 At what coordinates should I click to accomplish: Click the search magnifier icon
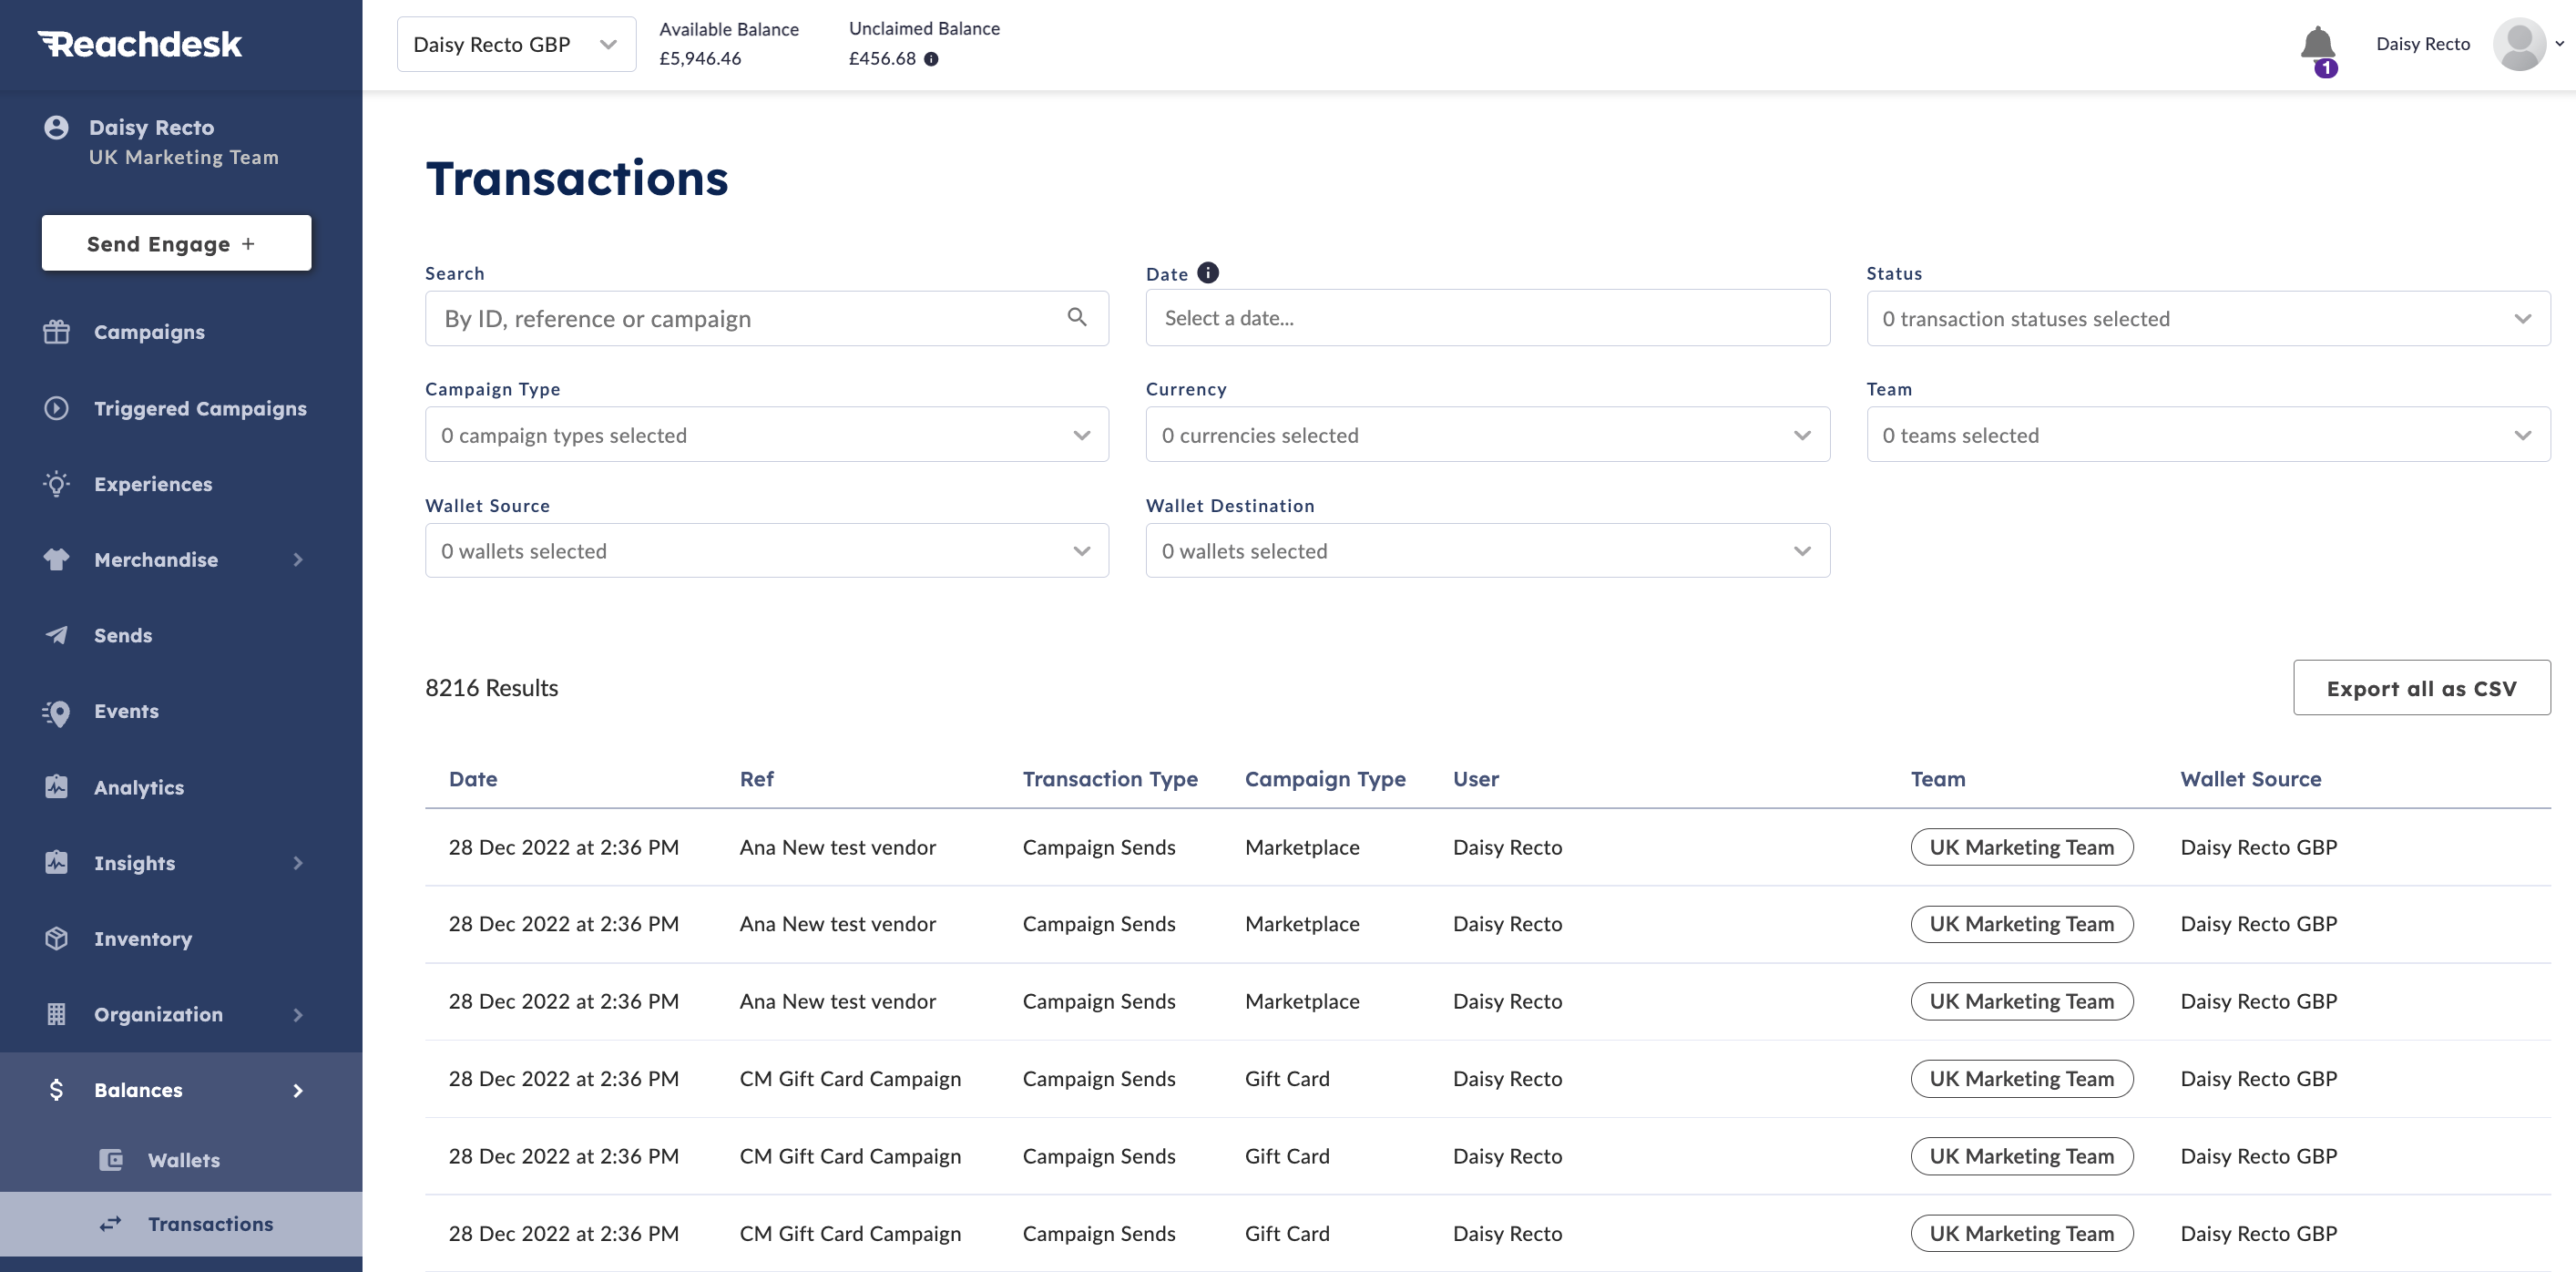point(1076,317)
